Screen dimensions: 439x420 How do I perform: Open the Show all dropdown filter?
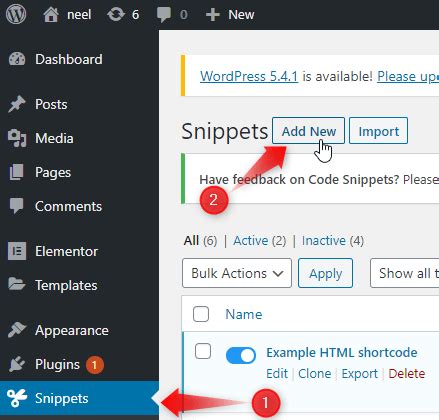tap(405, 273)
